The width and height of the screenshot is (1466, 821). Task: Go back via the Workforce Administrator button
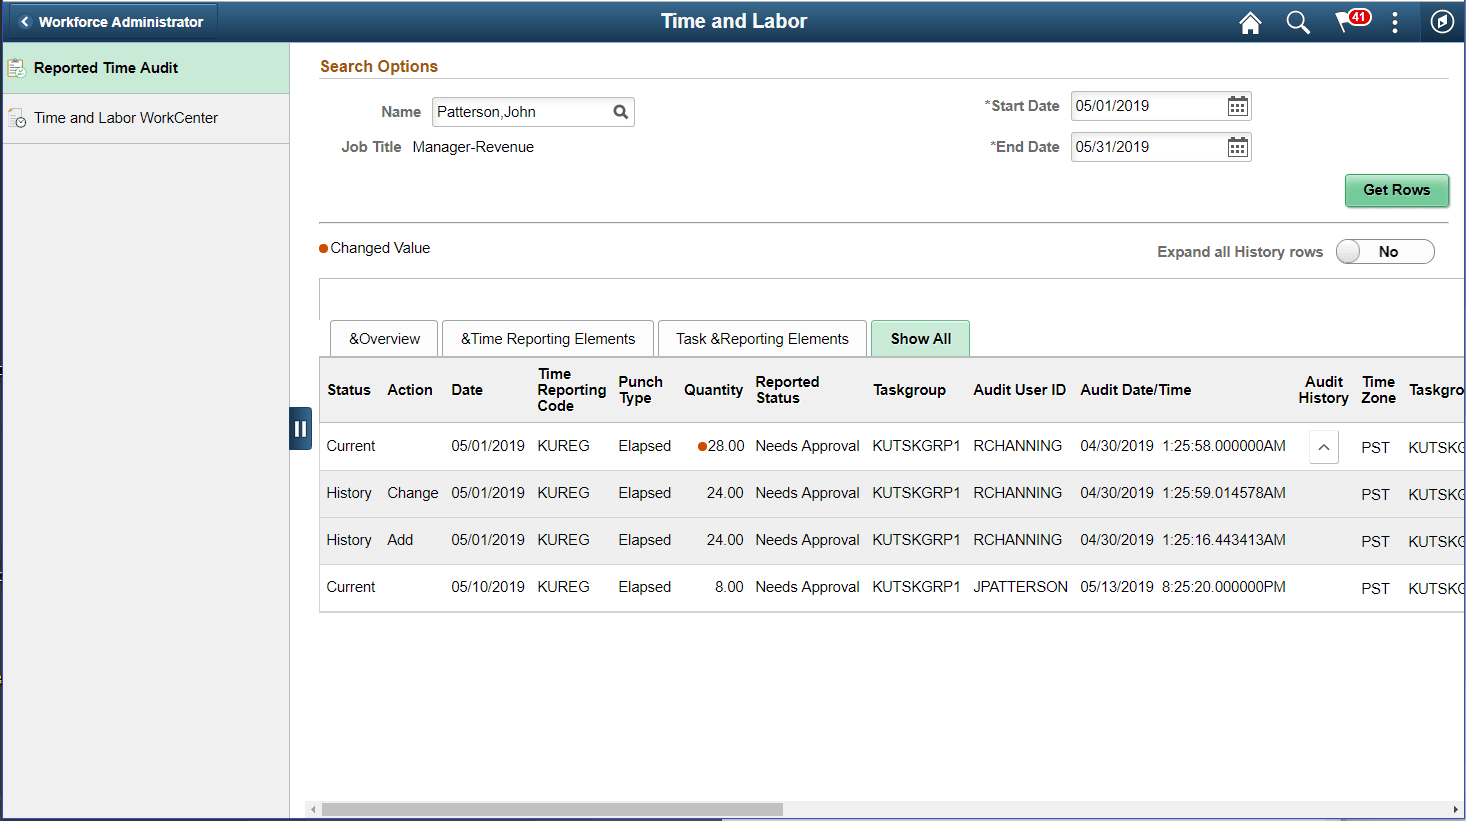113,20
